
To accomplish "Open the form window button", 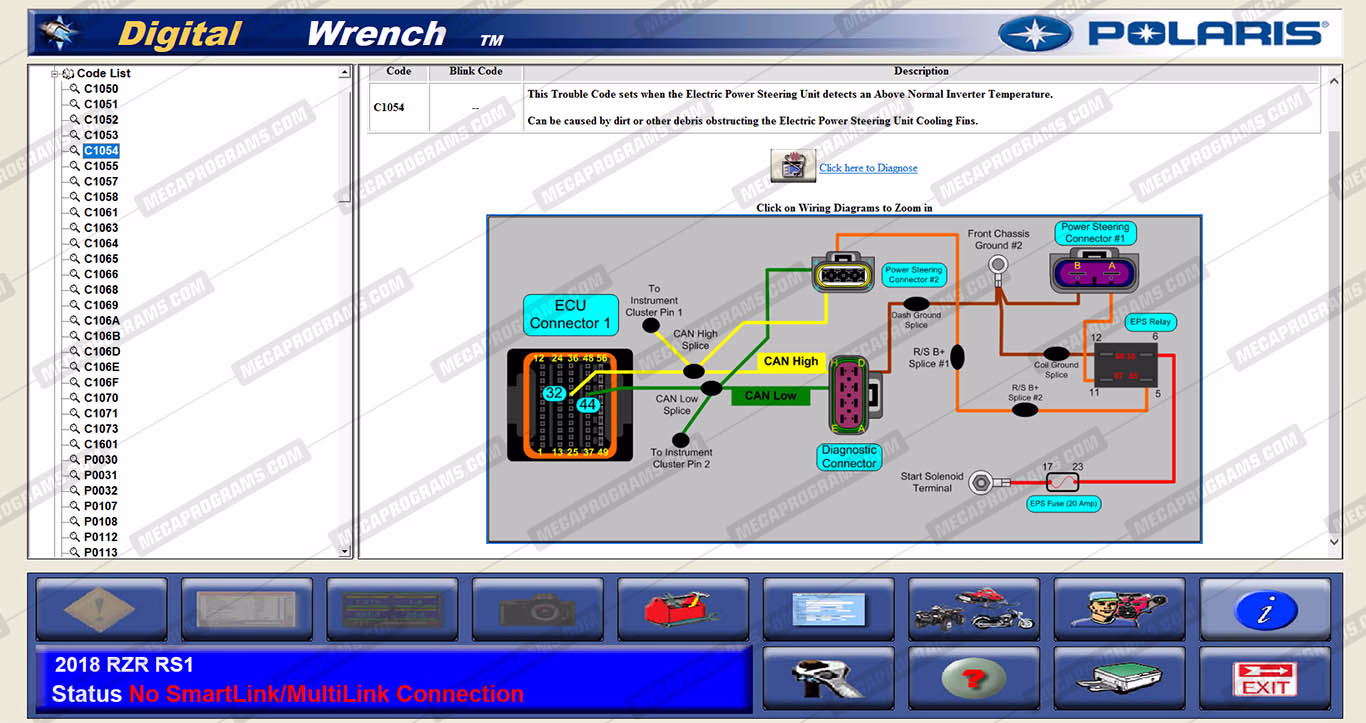I will [828, 609].
